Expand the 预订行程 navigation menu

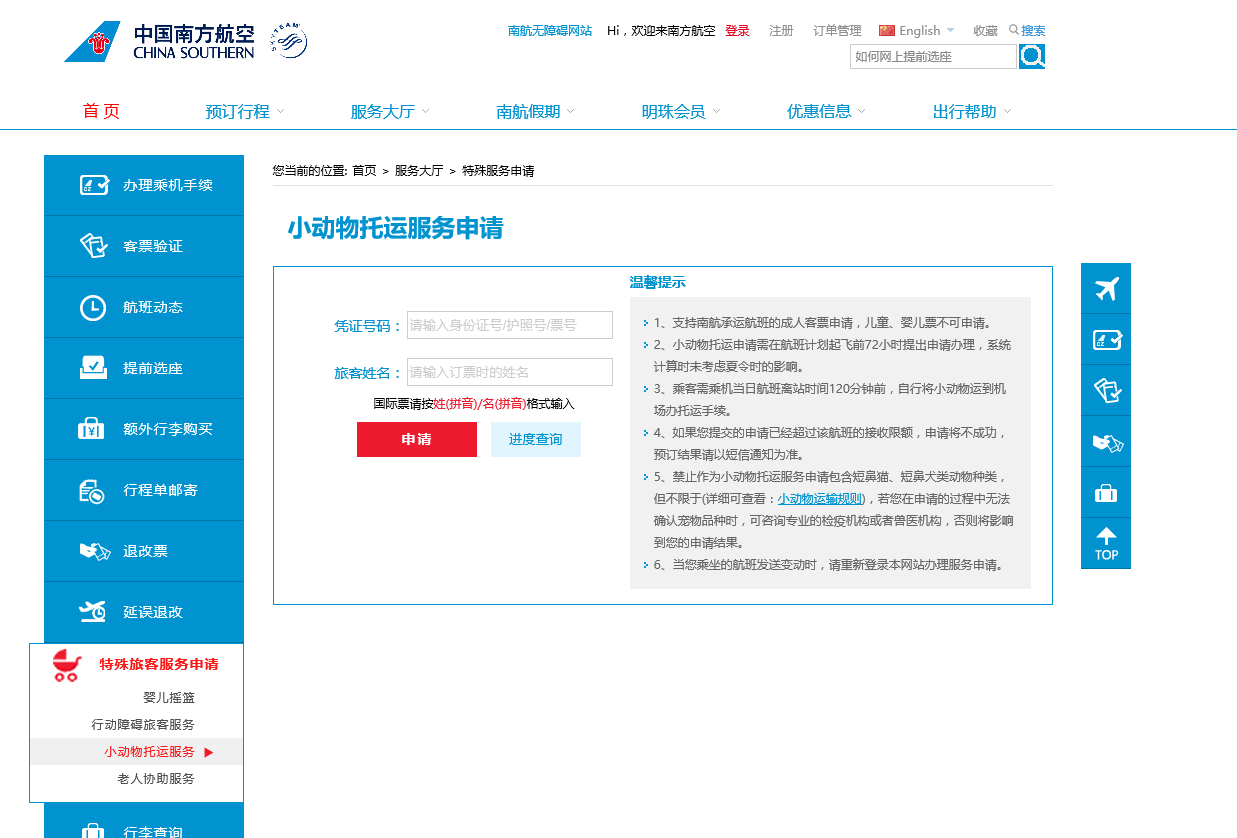click(x=245, y=111)
